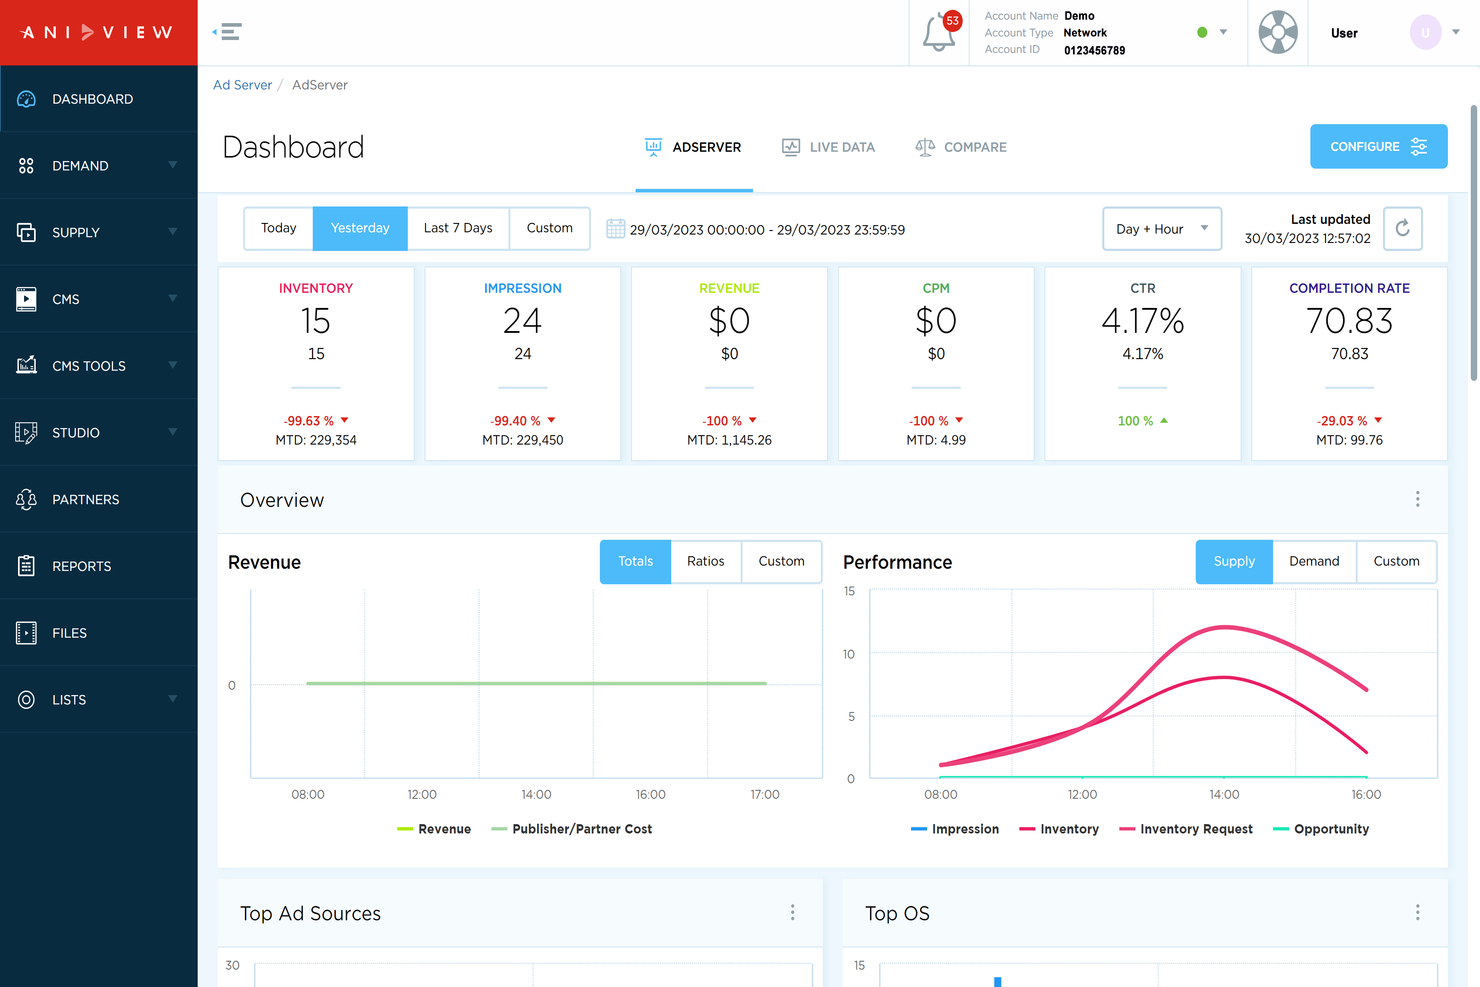Open the Reports section in the sidebar
The height and width of the screenshot is (987, 1480).
pos(80,566)
